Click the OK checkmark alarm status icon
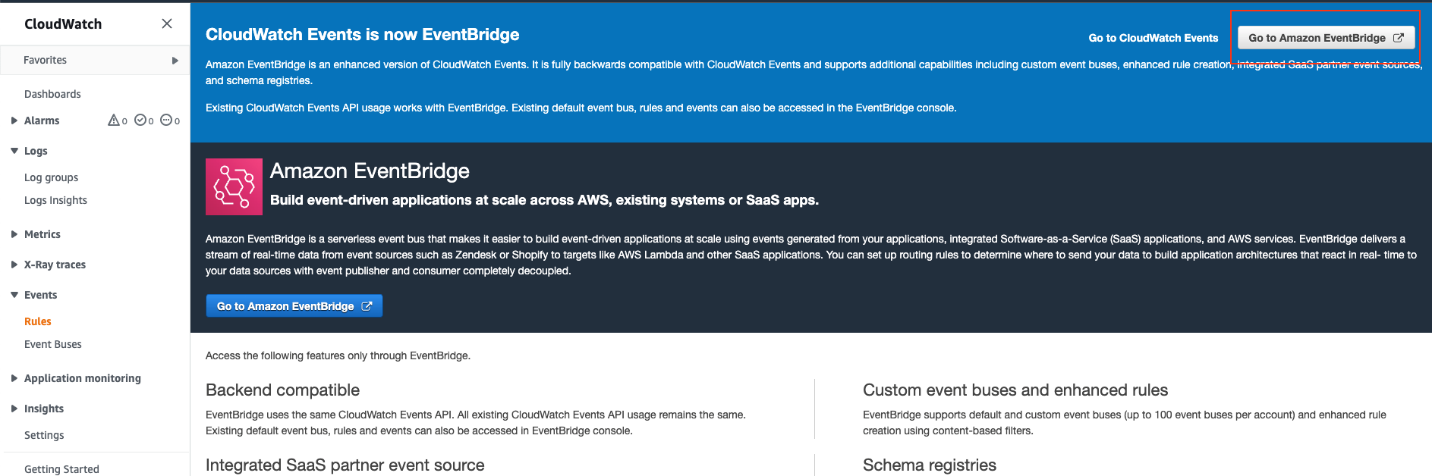1432x476 pixels. [140, 121]
